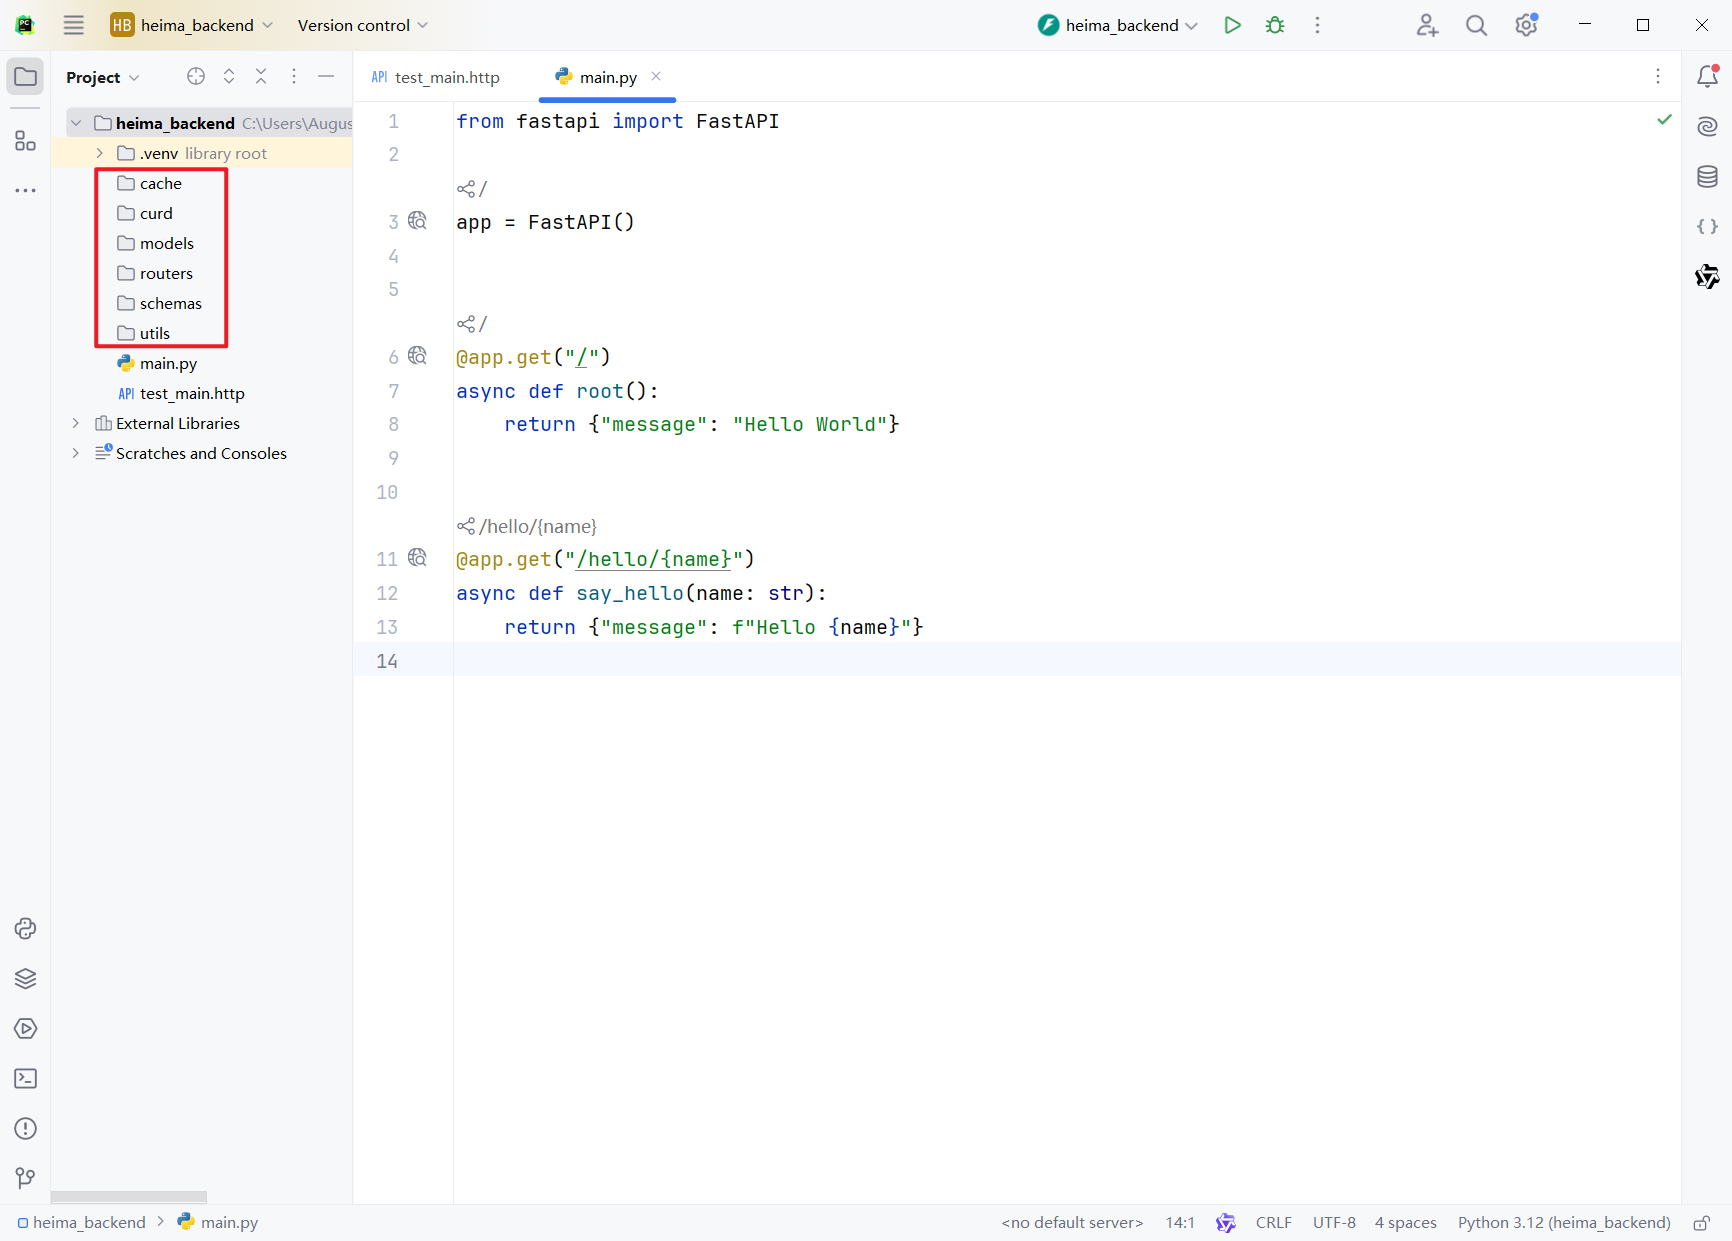The image size is (1732, 1241).
Task: Open the heima_backend run configuration dropdown
Action: tap(1118, 25)
